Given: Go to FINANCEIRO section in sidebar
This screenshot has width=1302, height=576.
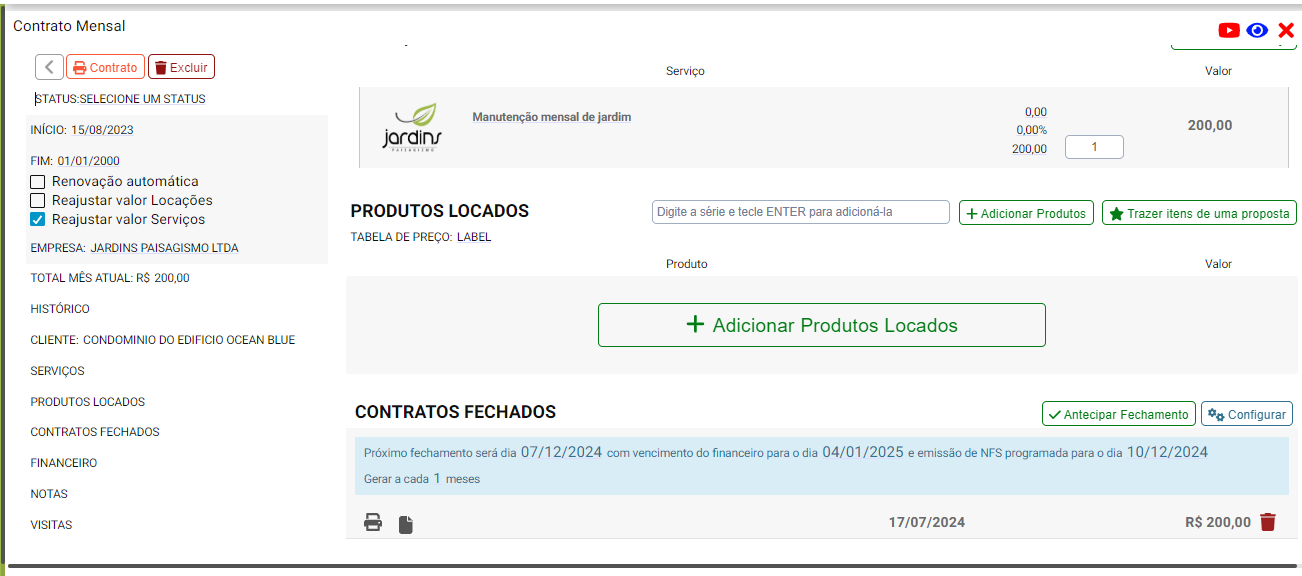Looking at the screenshot, I should [64, 463].
